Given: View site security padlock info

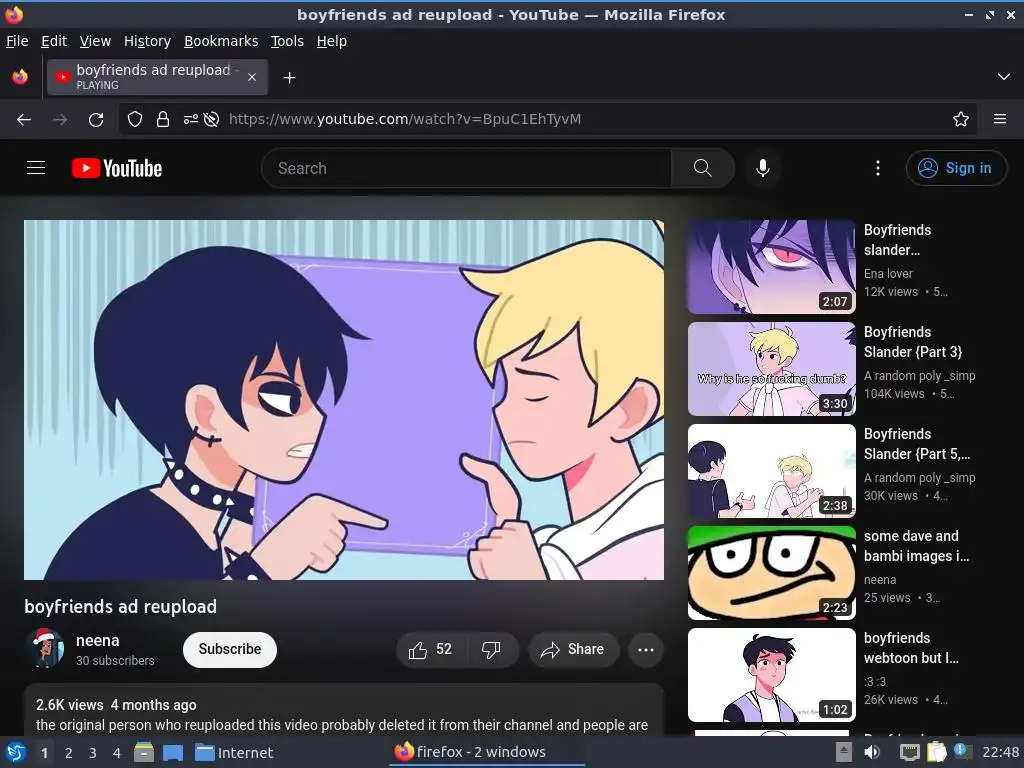Looking at the screenshot, I should (x=163, y=119).
